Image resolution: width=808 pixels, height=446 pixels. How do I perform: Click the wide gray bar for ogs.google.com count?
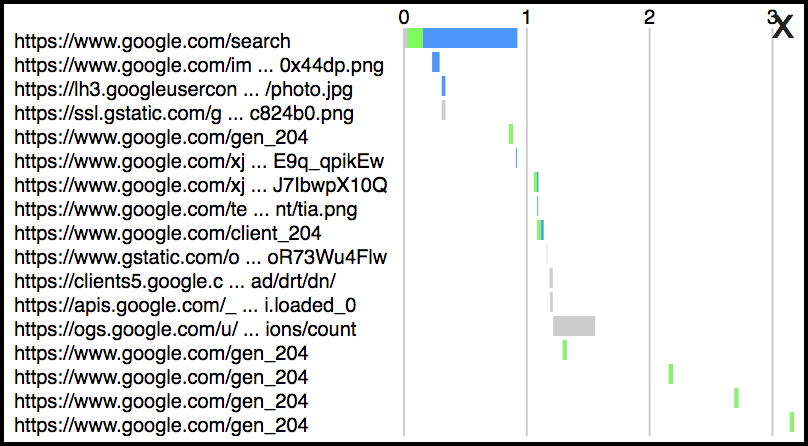tap(574, 326)
